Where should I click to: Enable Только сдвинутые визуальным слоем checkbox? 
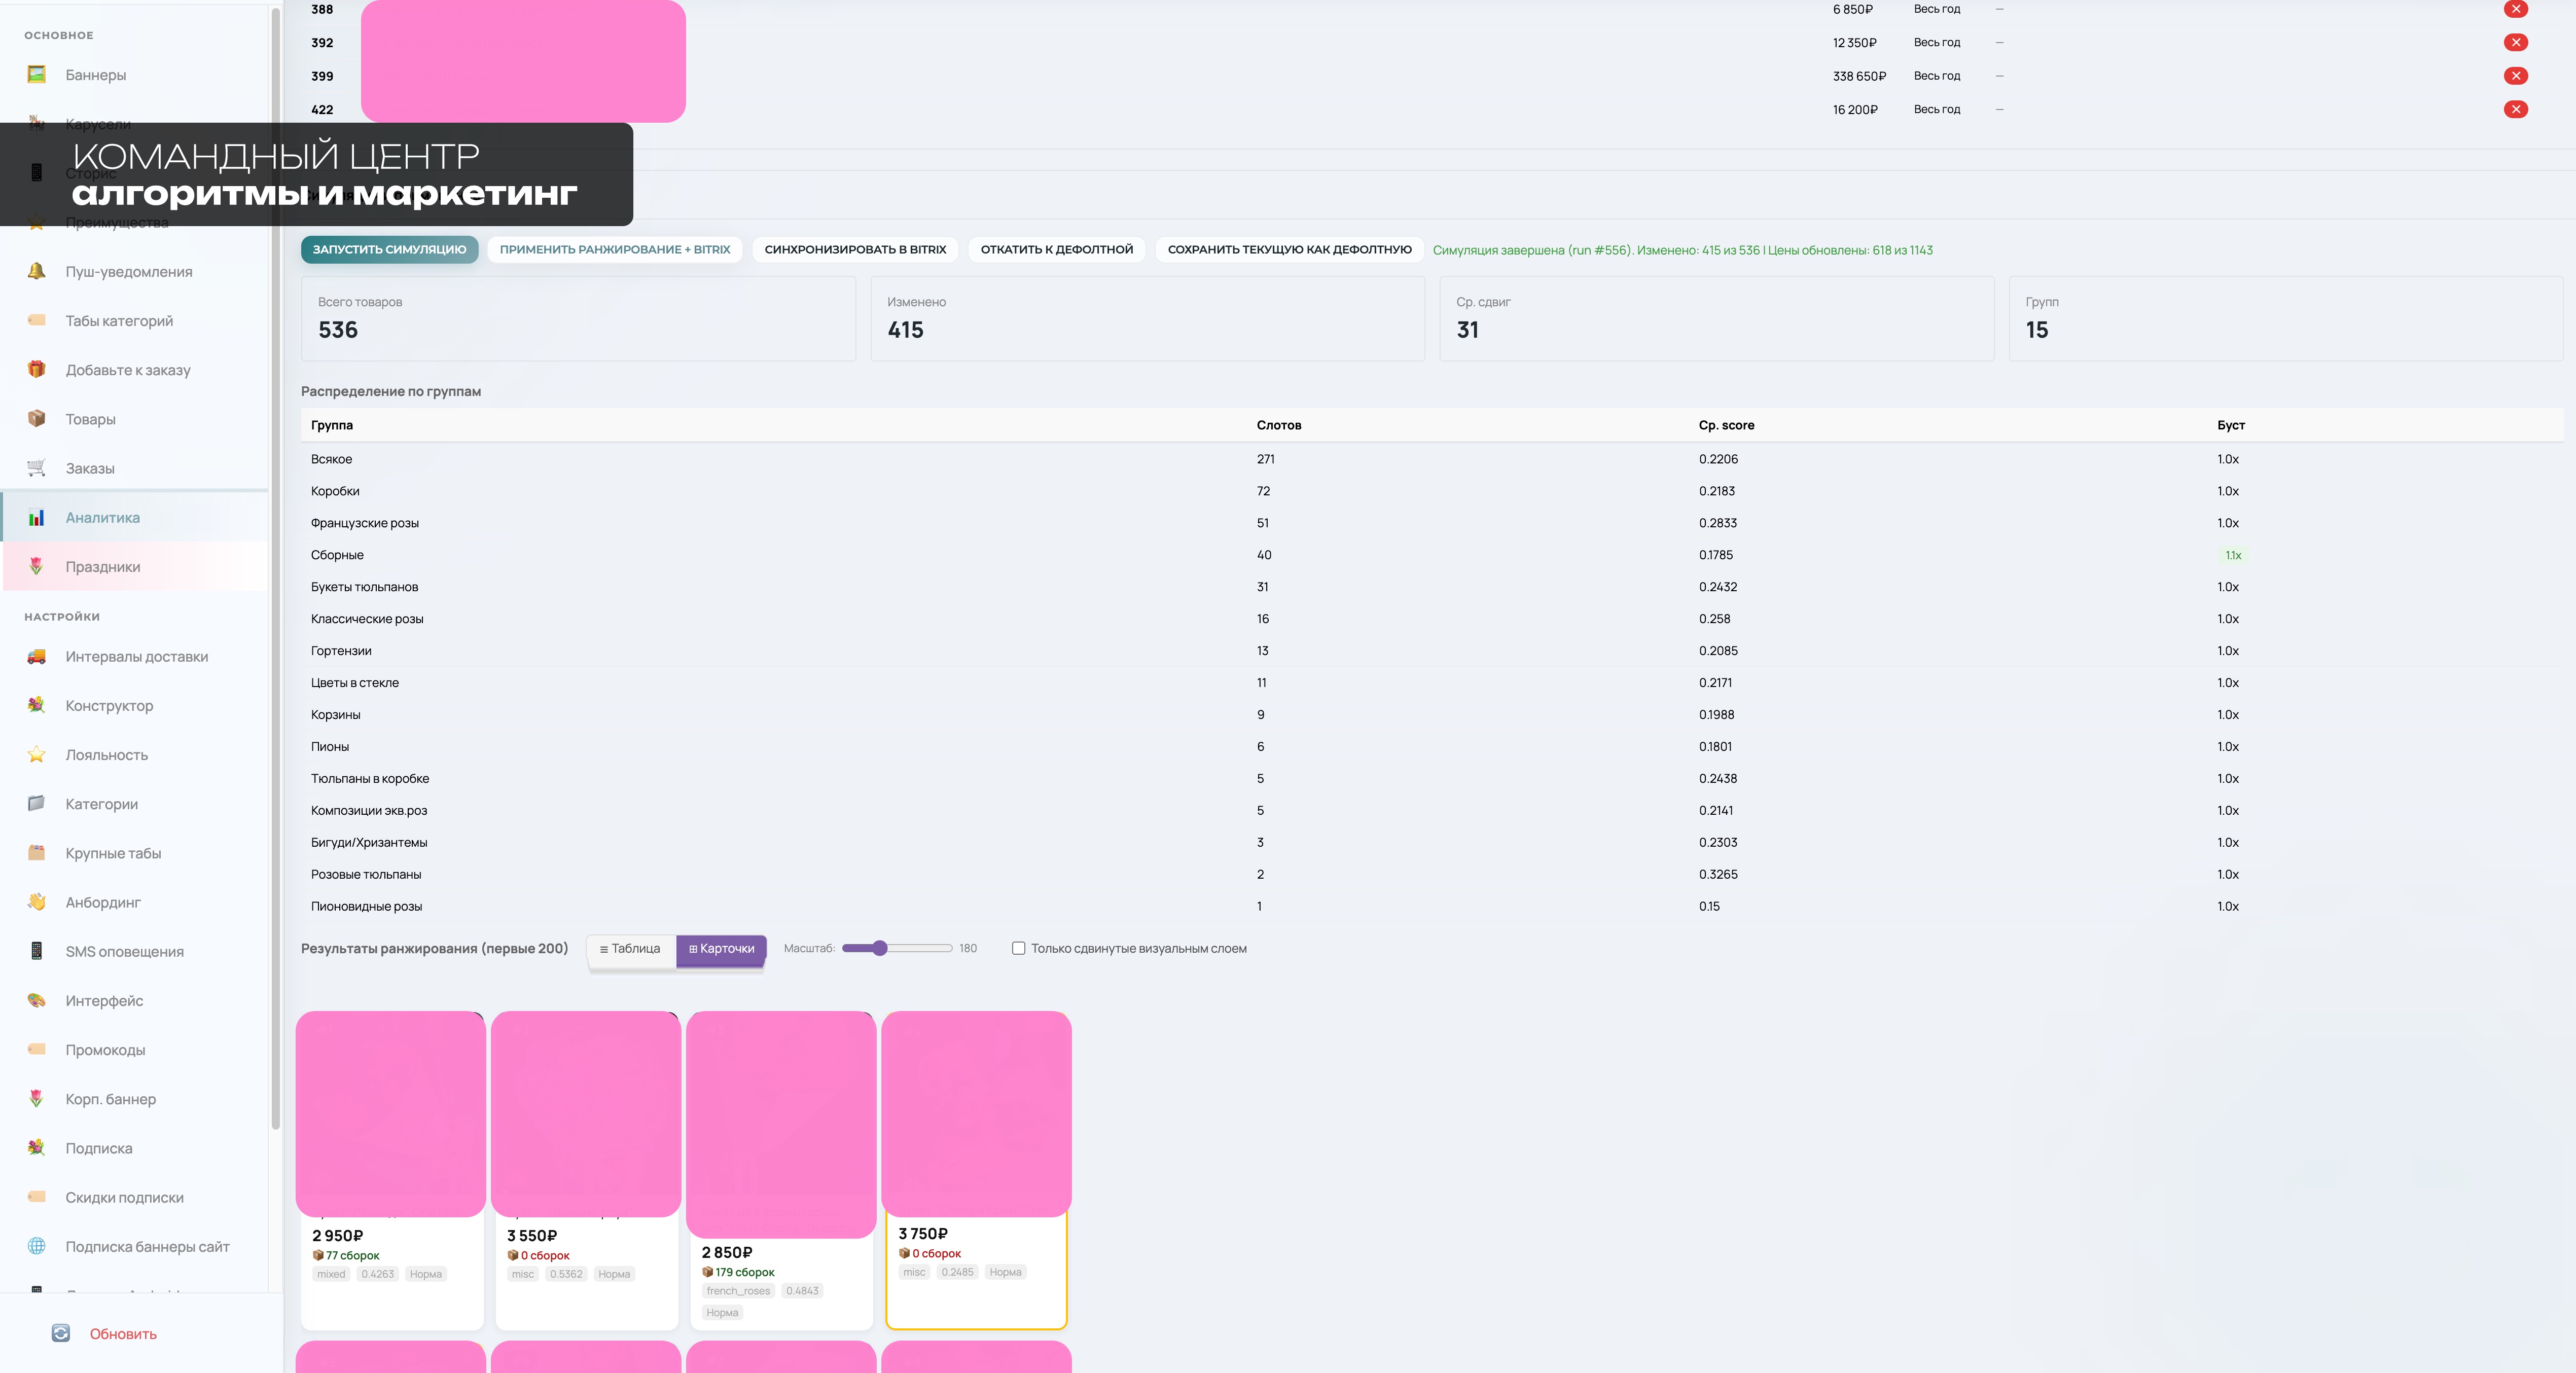(x=1018, y=948)
